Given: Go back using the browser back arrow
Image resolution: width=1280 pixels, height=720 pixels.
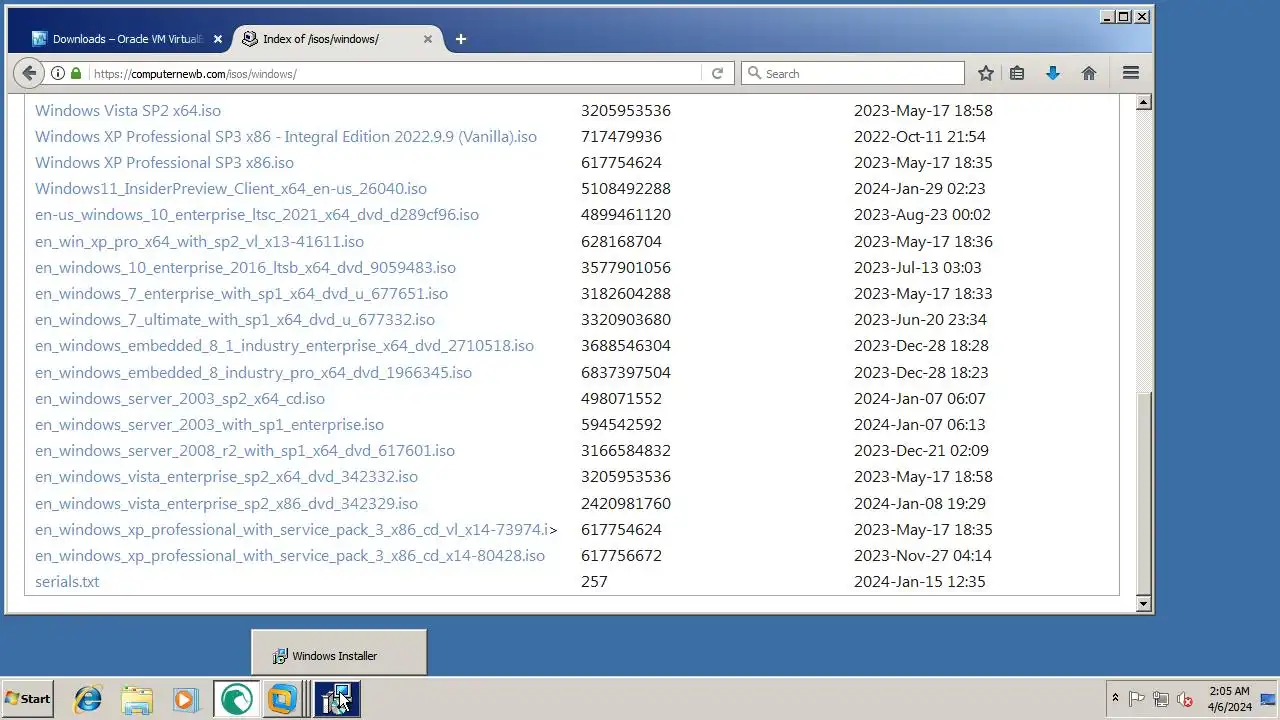Looking at the screenshot, I should coord(29,73).
